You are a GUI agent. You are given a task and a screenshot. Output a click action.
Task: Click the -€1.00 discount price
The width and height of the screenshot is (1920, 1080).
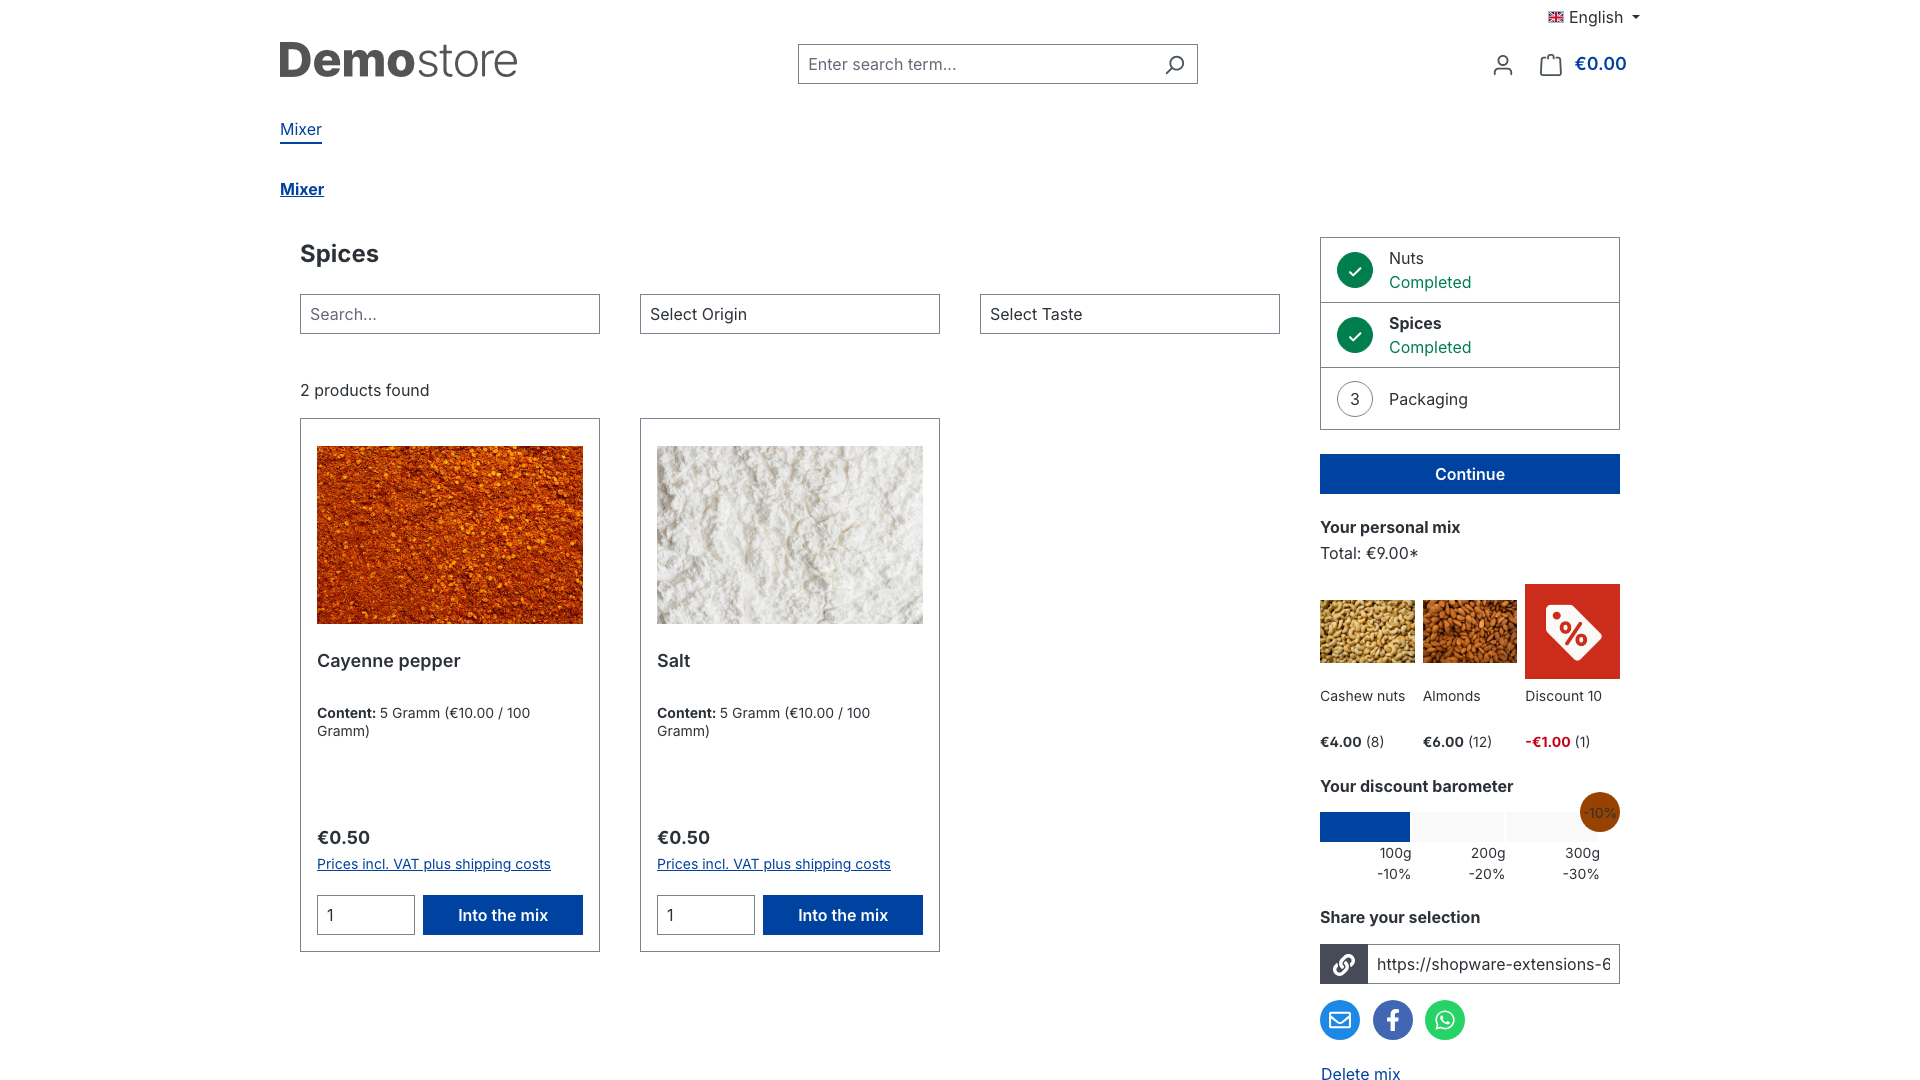point(1548,742)
